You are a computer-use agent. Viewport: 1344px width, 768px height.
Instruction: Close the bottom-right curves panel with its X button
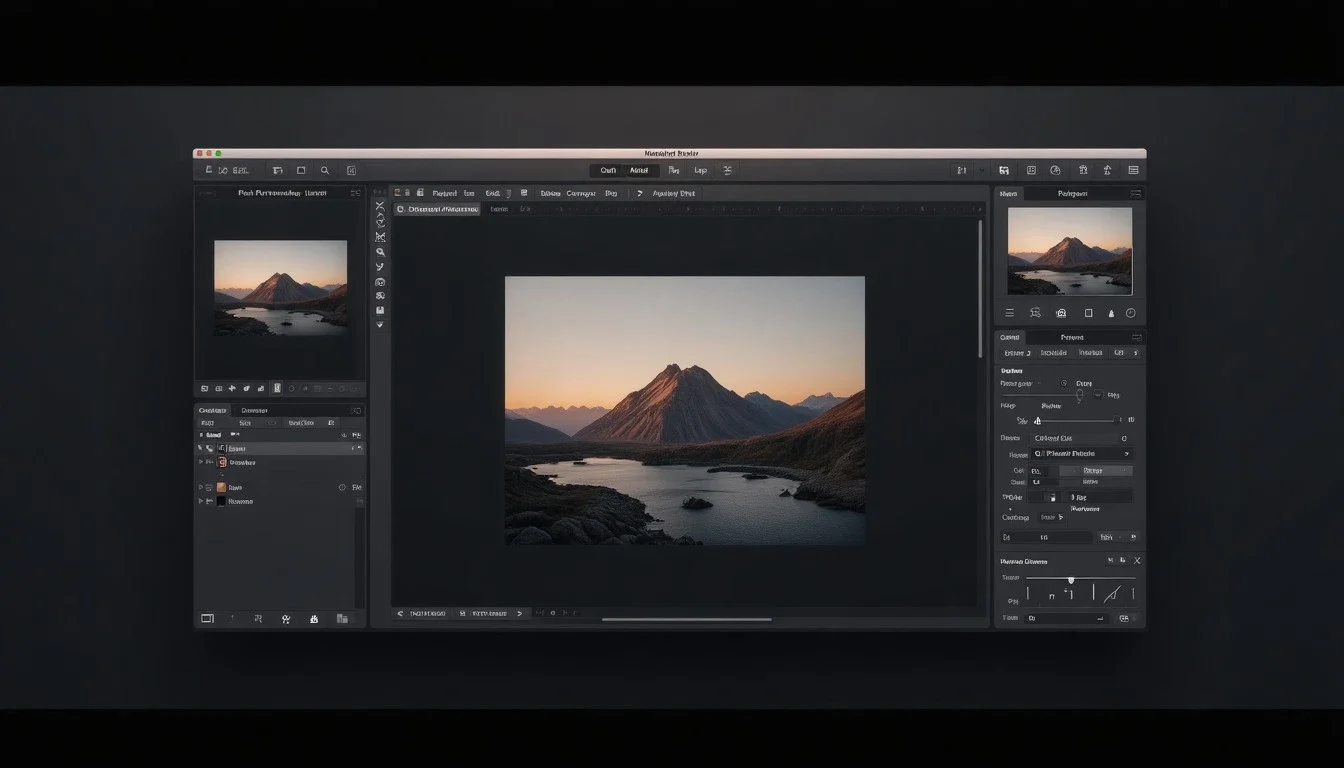(x=1137, y=561)
